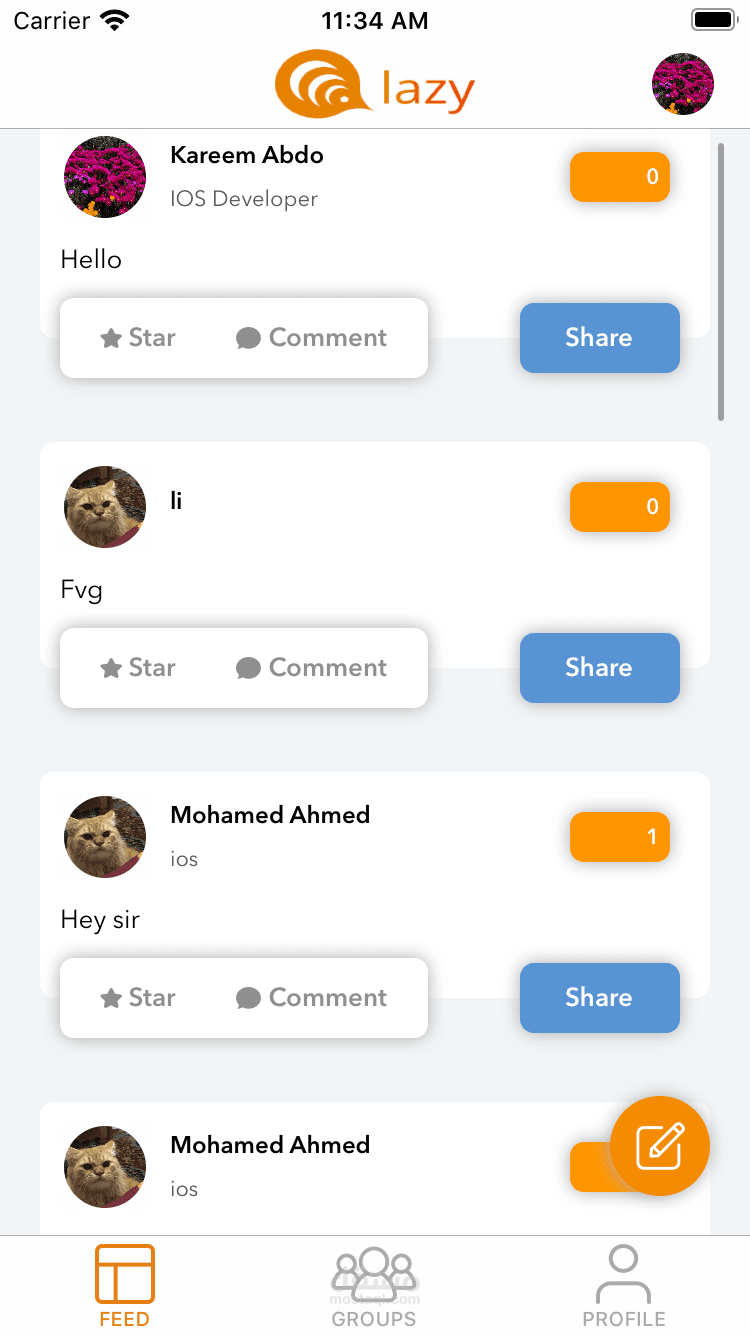The image size is (750, 1334).
Task: Click the lazy logo at the top
Action: (x=374, y=84)
